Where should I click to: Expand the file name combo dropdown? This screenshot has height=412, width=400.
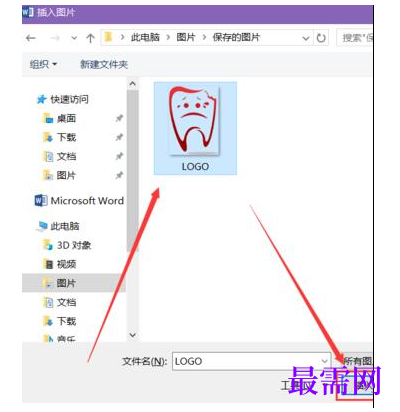point(324,361)
